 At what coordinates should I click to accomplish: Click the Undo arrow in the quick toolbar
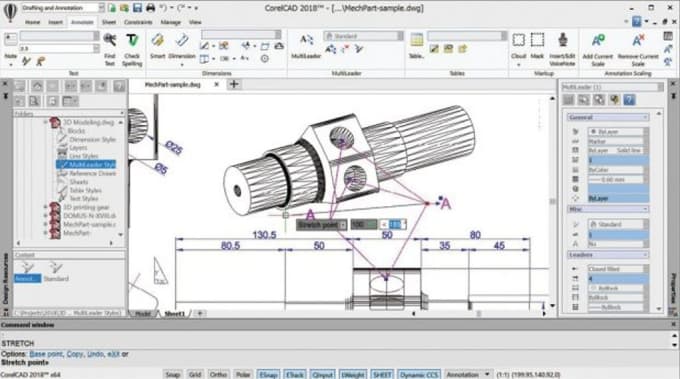click(x=163, y=8)
